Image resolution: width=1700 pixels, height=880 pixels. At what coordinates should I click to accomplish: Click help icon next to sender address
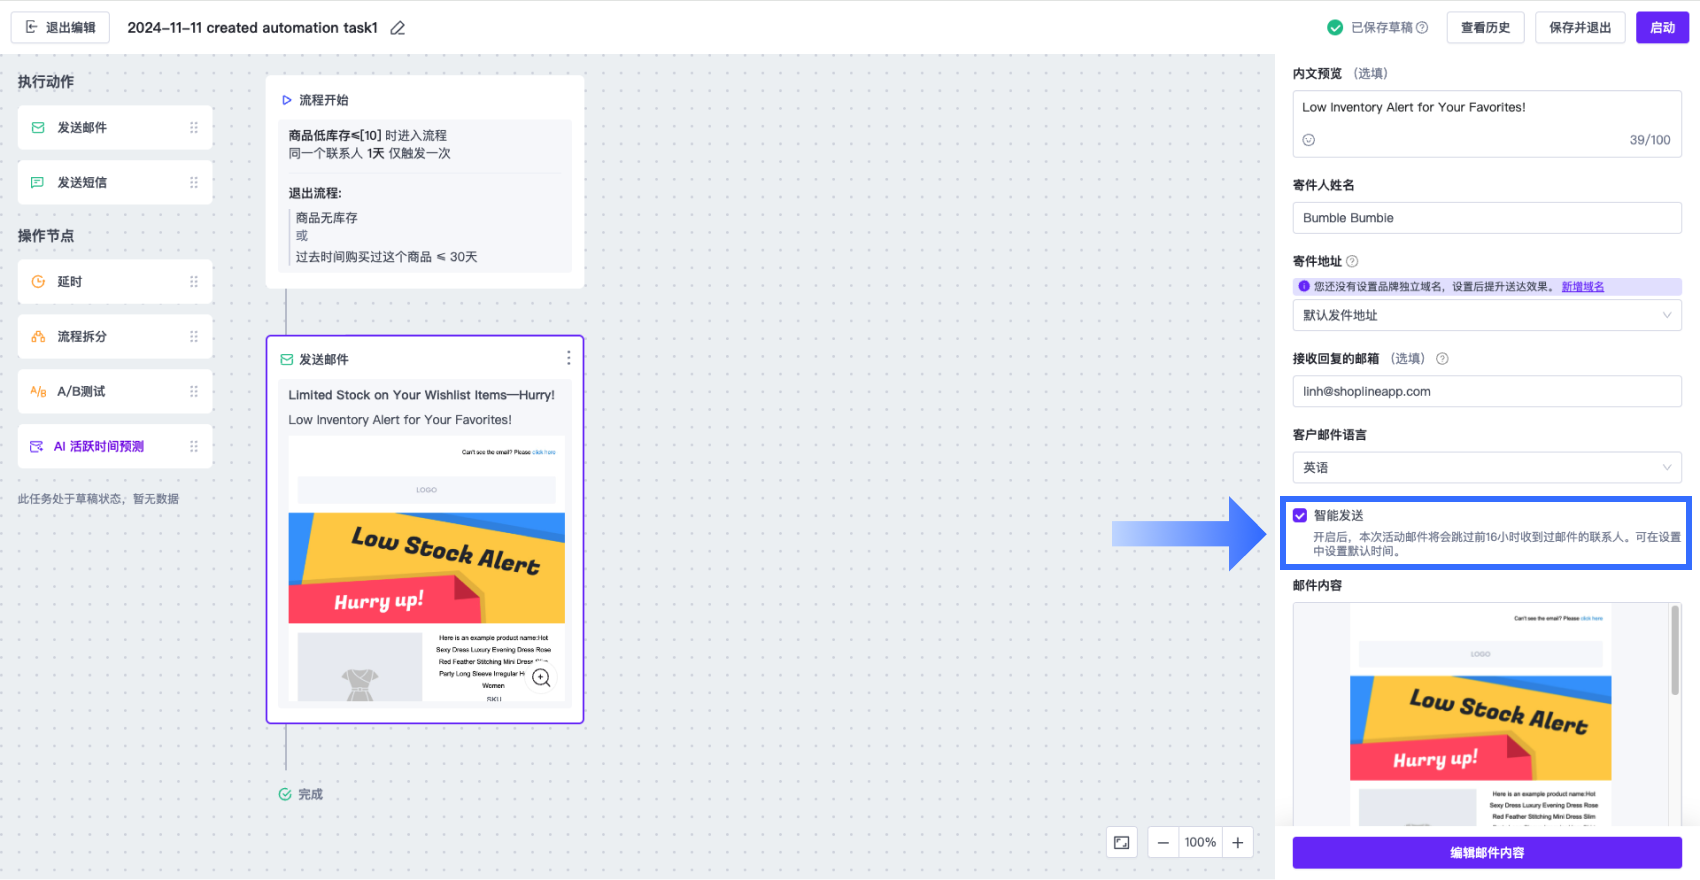click(x=1352, y=261)
